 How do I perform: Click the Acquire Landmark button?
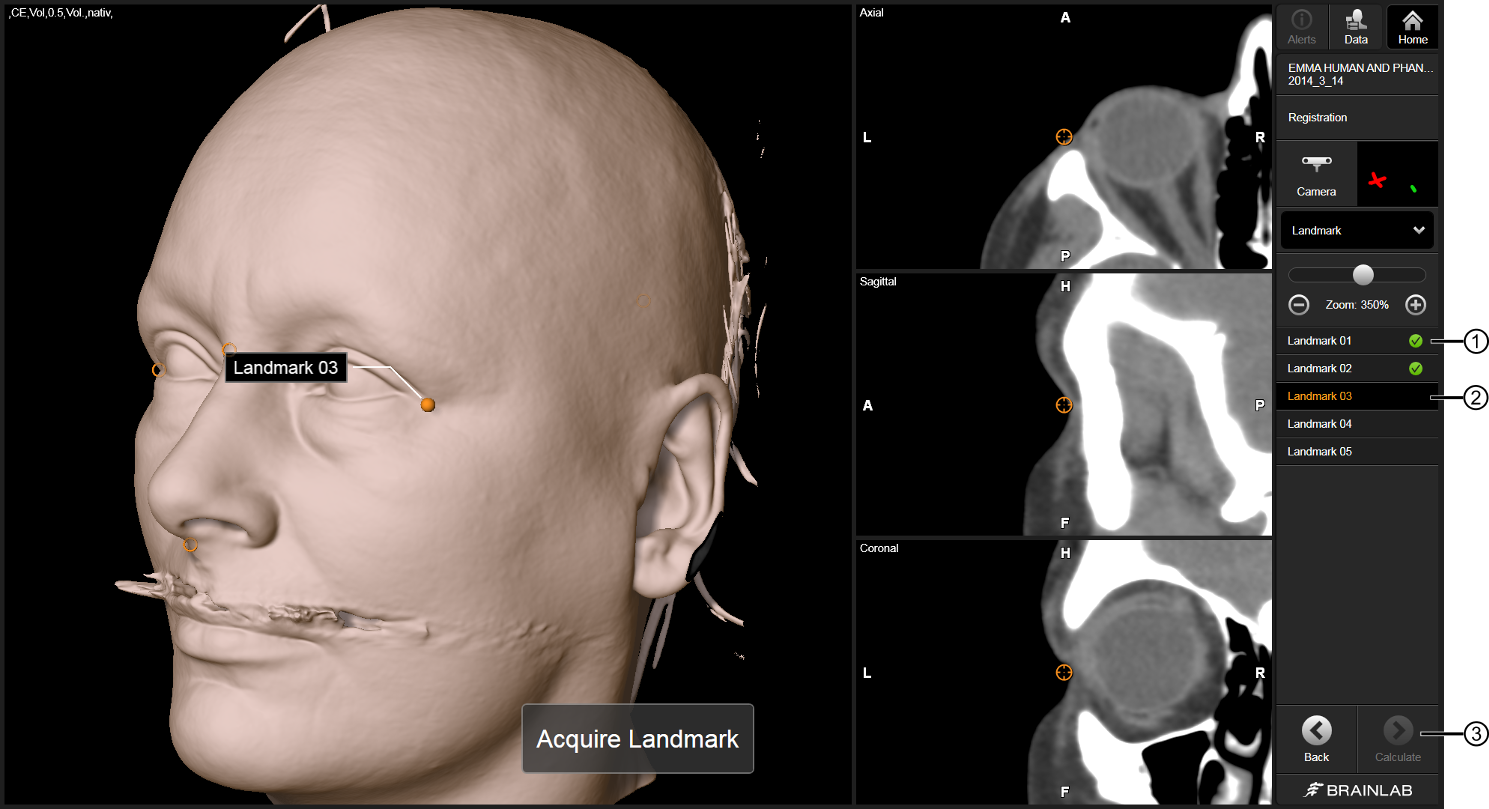(x=637, y=739)
